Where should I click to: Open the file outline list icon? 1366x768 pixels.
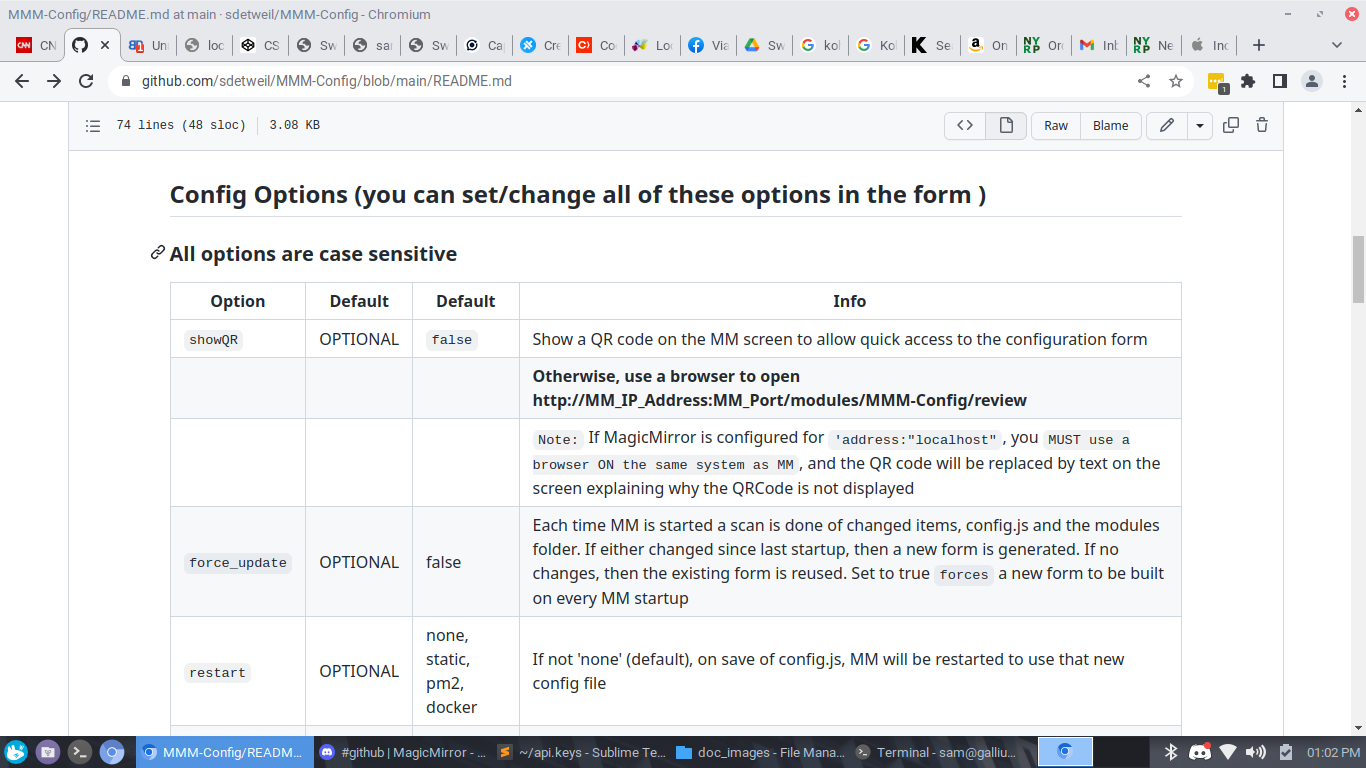(x=92, y=125)
